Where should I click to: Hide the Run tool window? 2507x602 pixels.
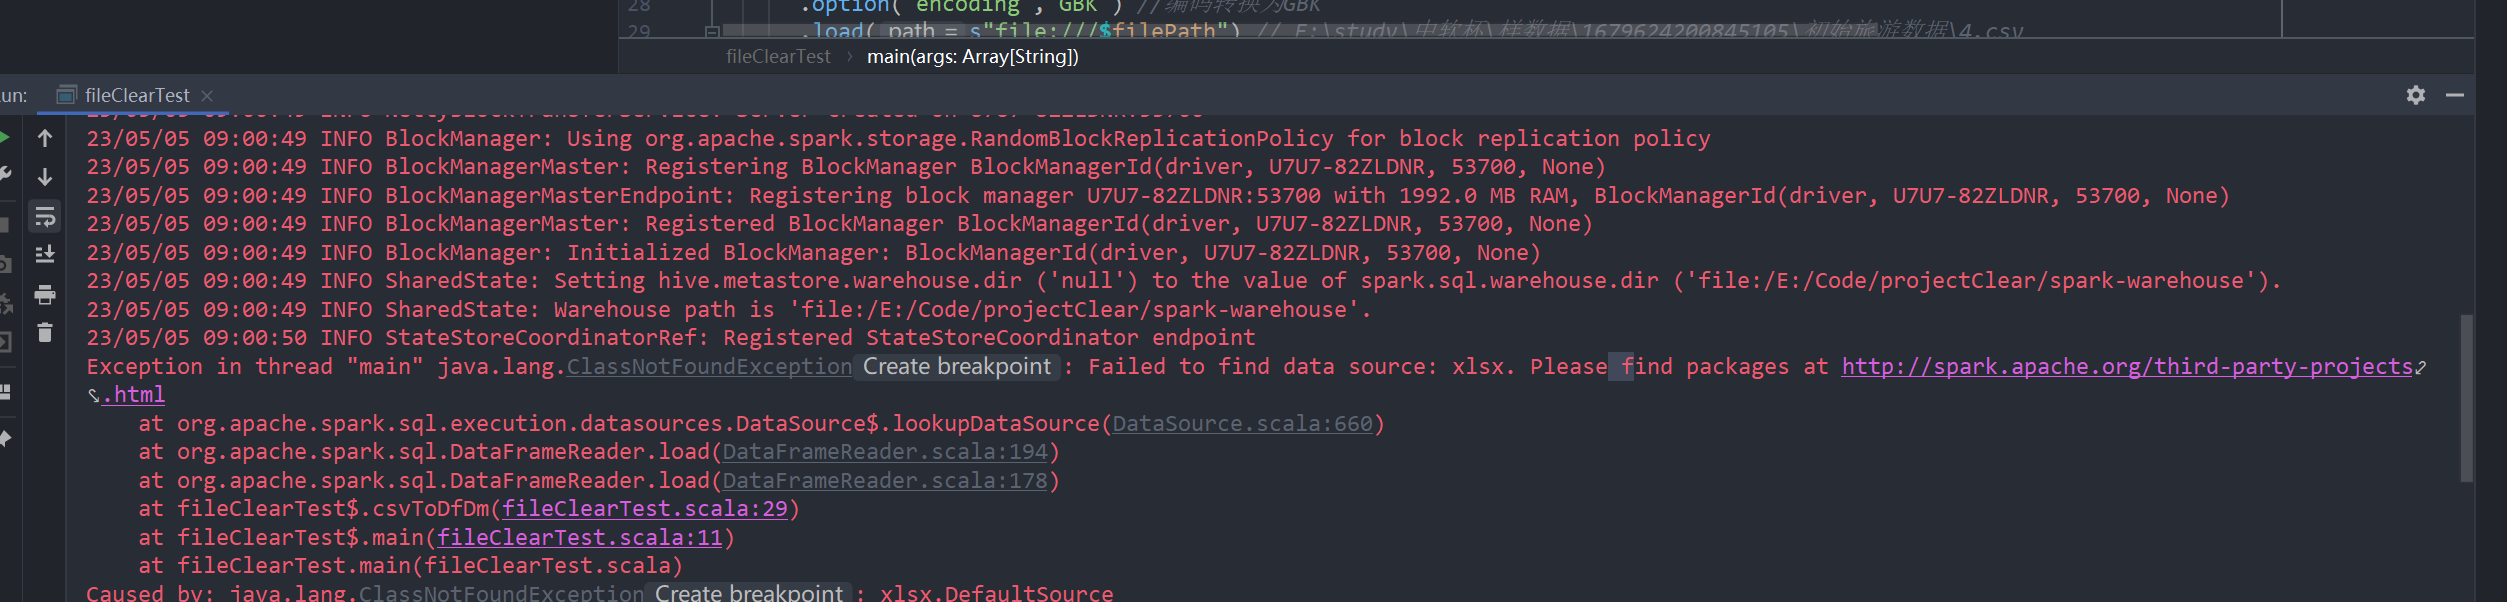point(2454,95)
